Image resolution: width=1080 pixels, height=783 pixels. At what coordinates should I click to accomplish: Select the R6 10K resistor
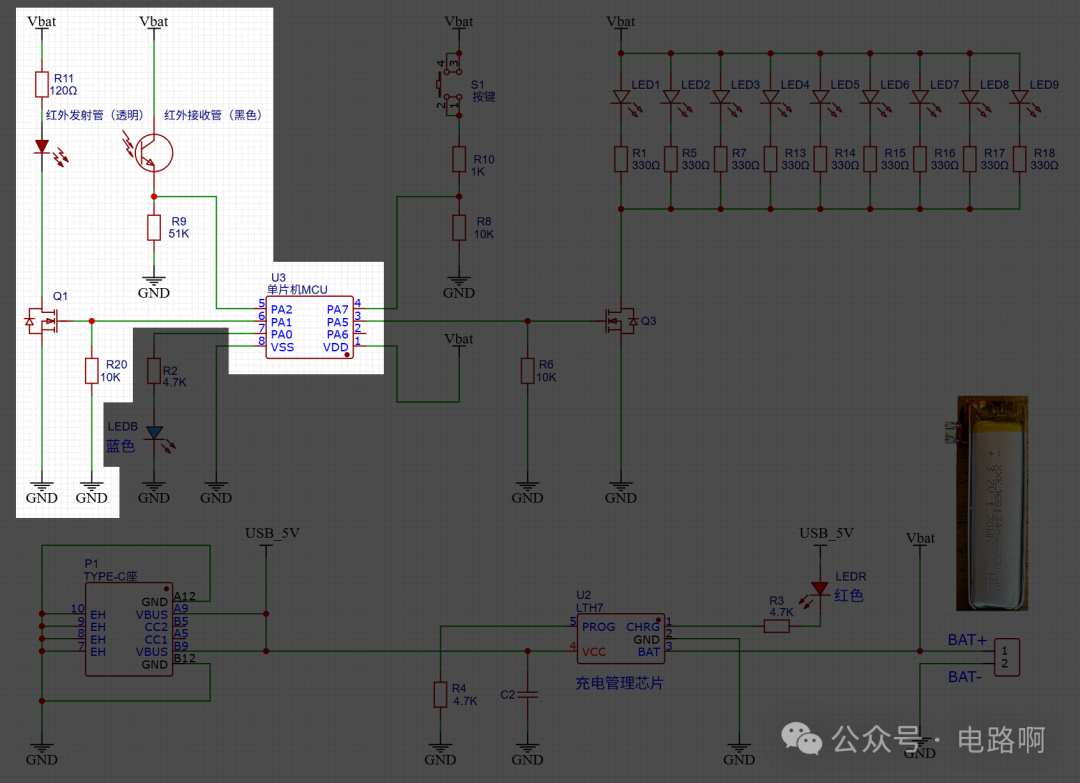528,370
